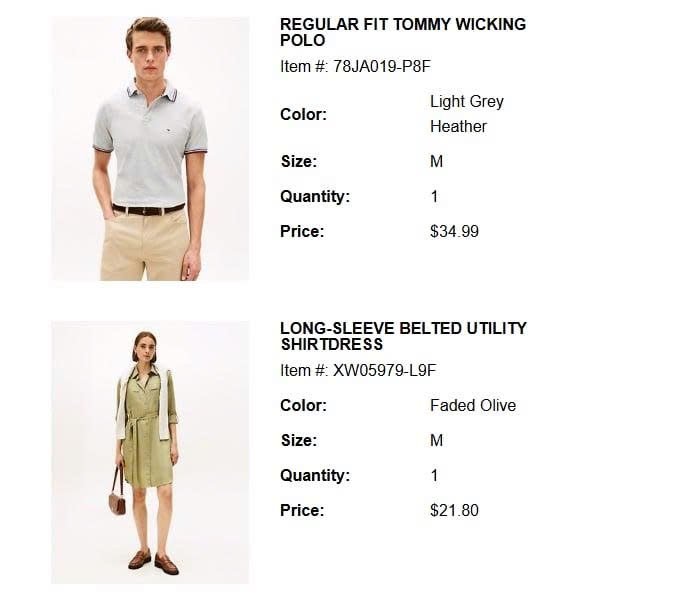Image resolution: width=686 pixels, height=600 pixels.
Task: Click the shirtdress Price label
Action: click(x=302, y=510)
